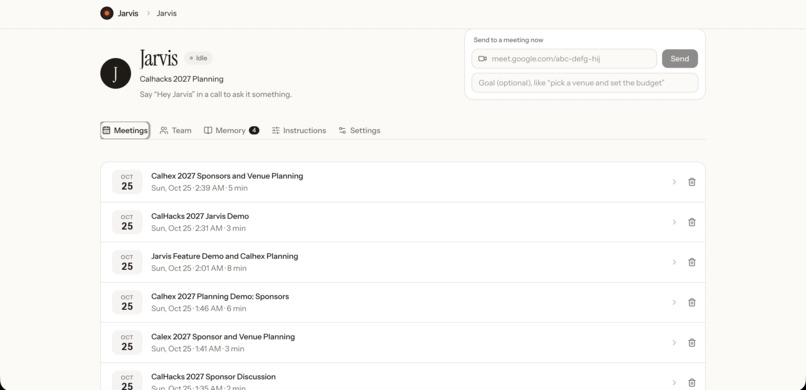
Task: Open chevron for Calhex 2027 Planning Demo: Sponsors
Action: click(x=674, y=302)
